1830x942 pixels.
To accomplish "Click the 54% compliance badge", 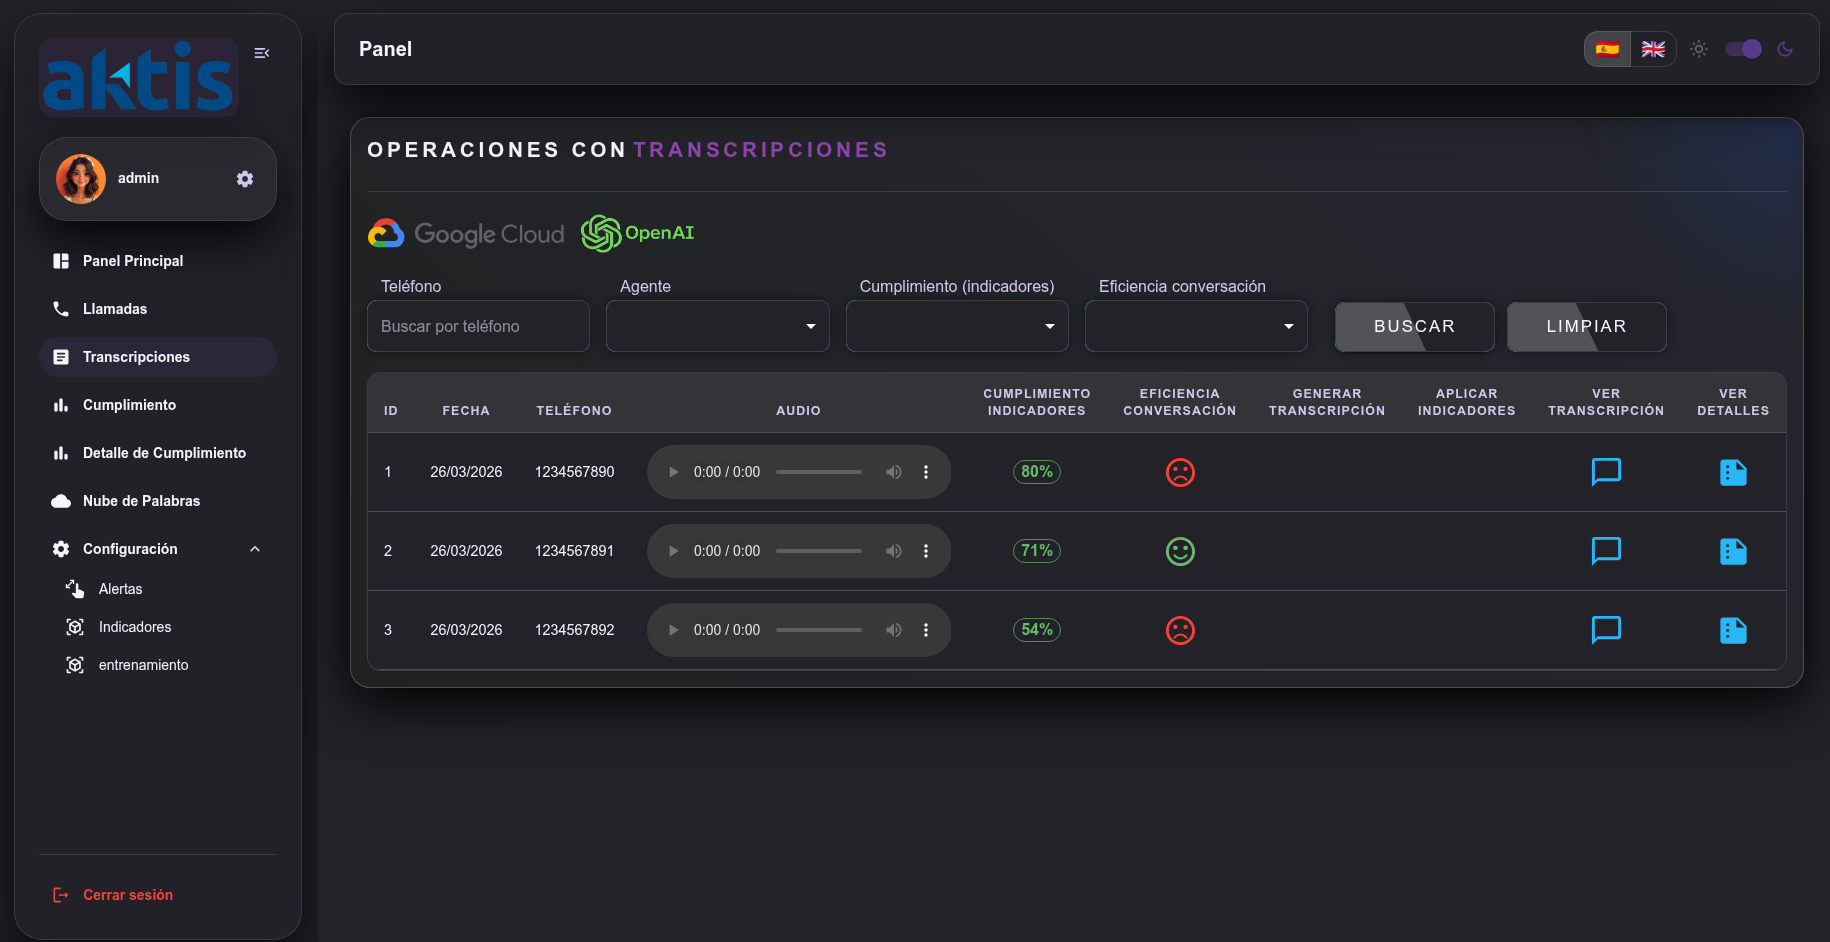I will click(1037, 630).
